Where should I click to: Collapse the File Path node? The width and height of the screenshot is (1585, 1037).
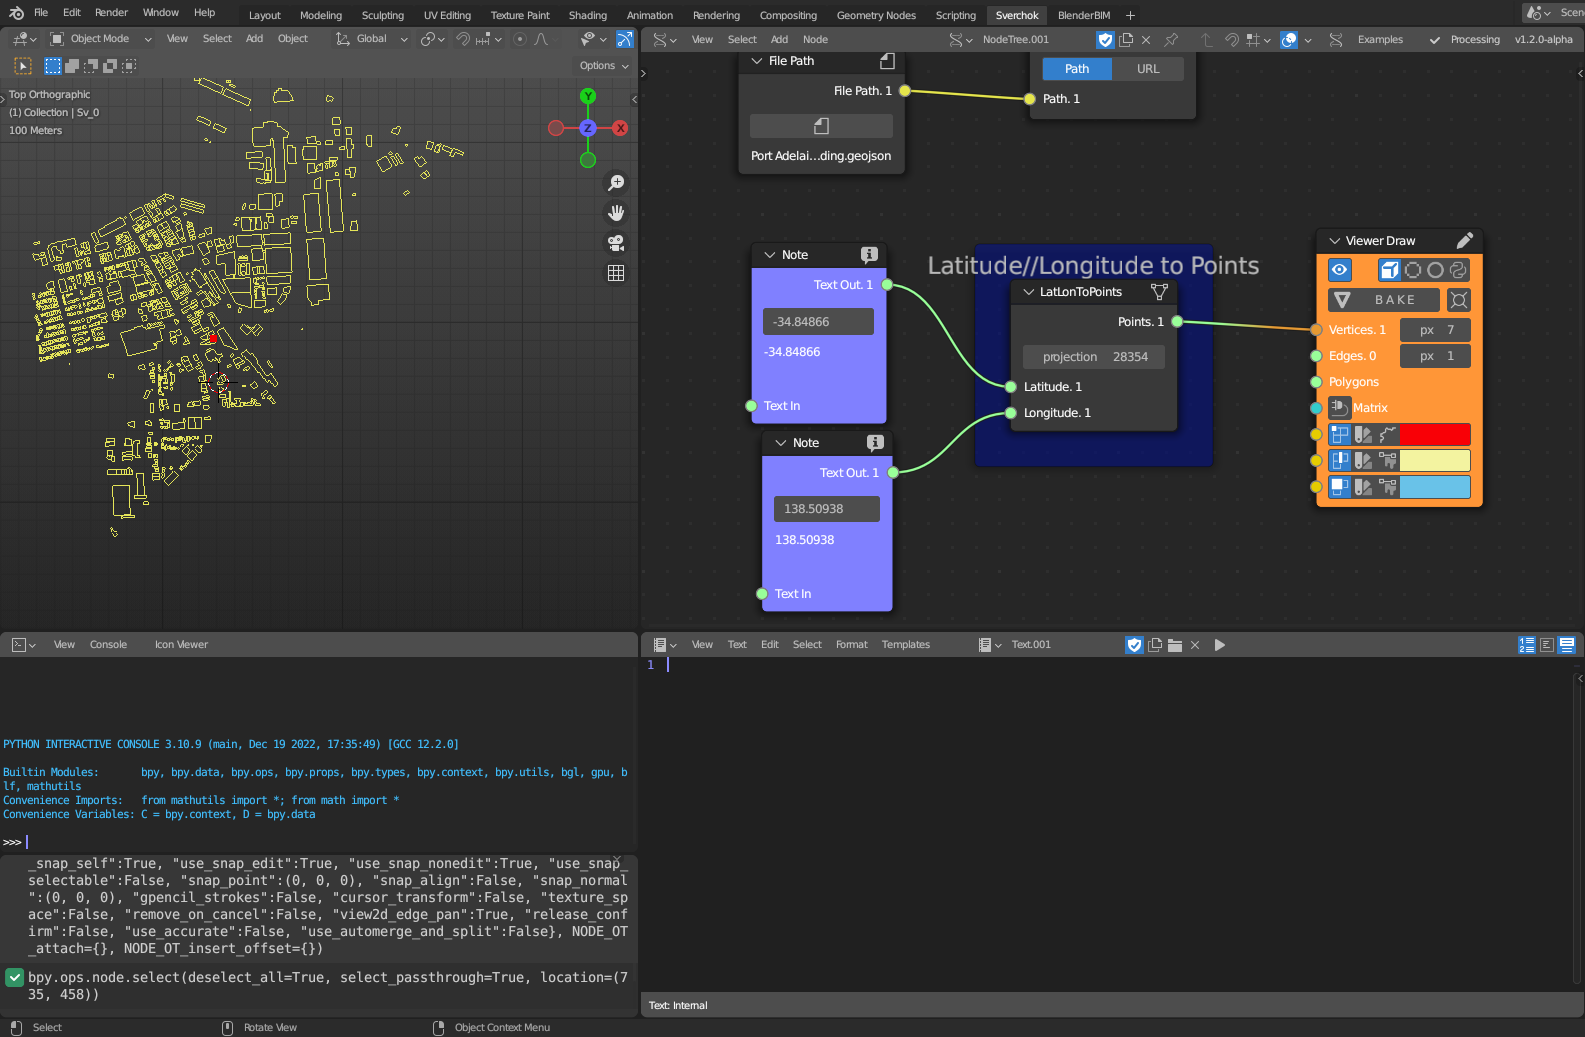pyautogui.click(x=757, y=61)
